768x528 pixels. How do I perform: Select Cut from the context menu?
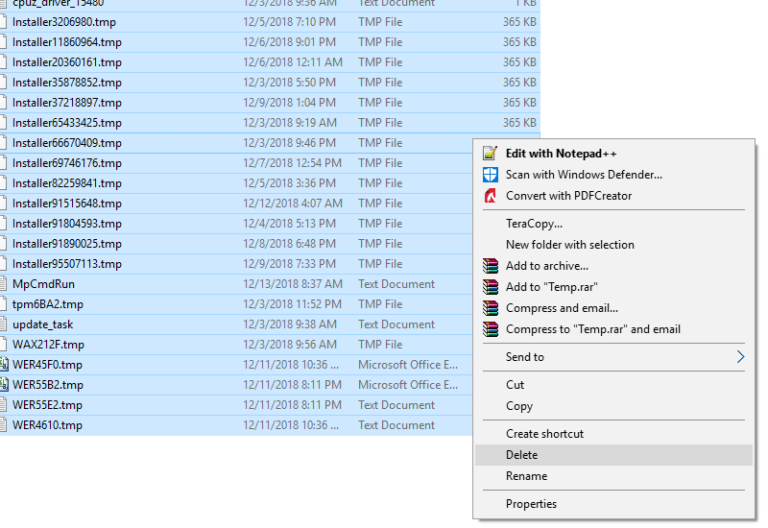(x=515, y=385)
